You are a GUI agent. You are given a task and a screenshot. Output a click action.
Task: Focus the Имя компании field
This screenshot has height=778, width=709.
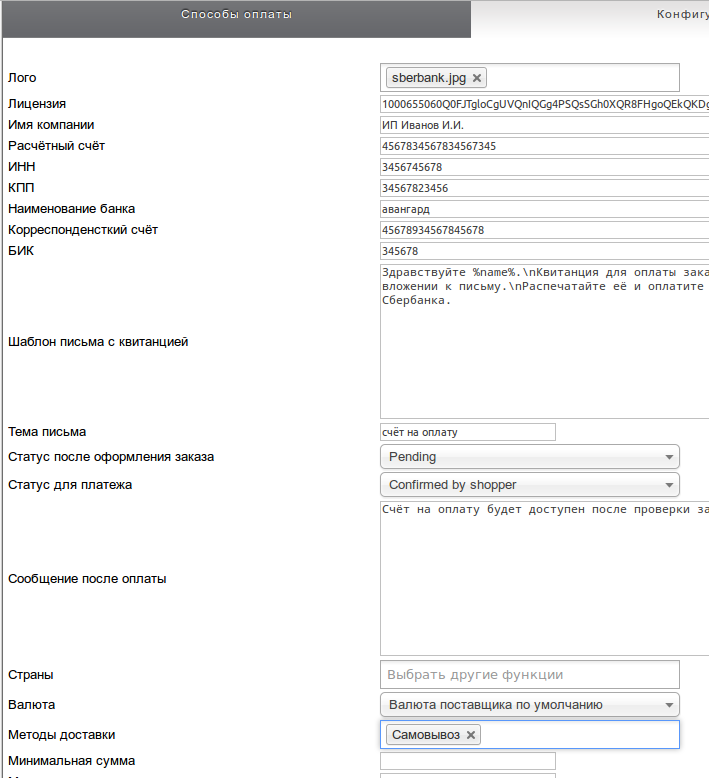coord(544,125)
